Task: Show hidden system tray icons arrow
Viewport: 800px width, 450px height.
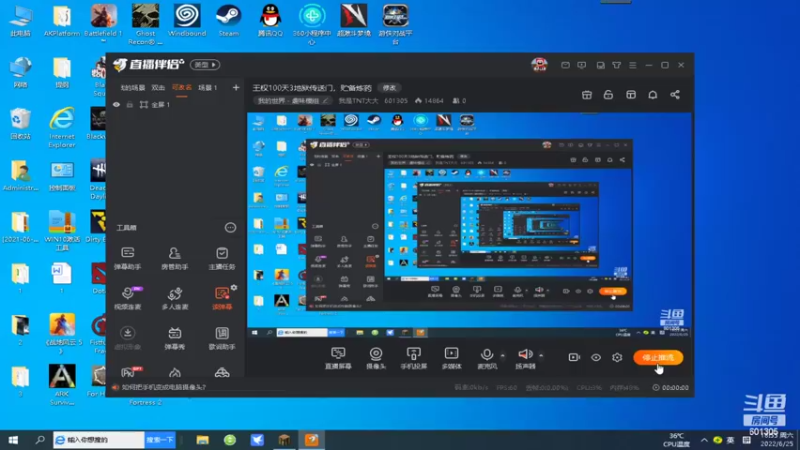Action: [x=704, y=440]
